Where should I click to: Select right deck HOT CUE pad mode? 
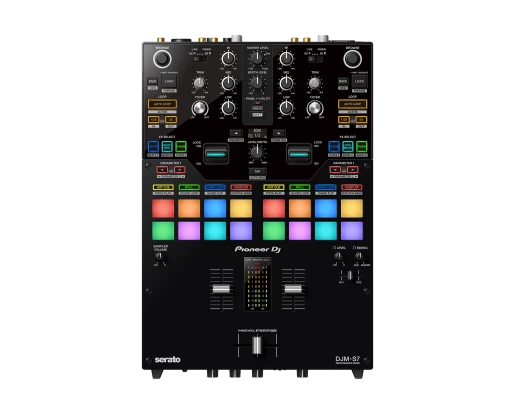(x=274, y=187)
